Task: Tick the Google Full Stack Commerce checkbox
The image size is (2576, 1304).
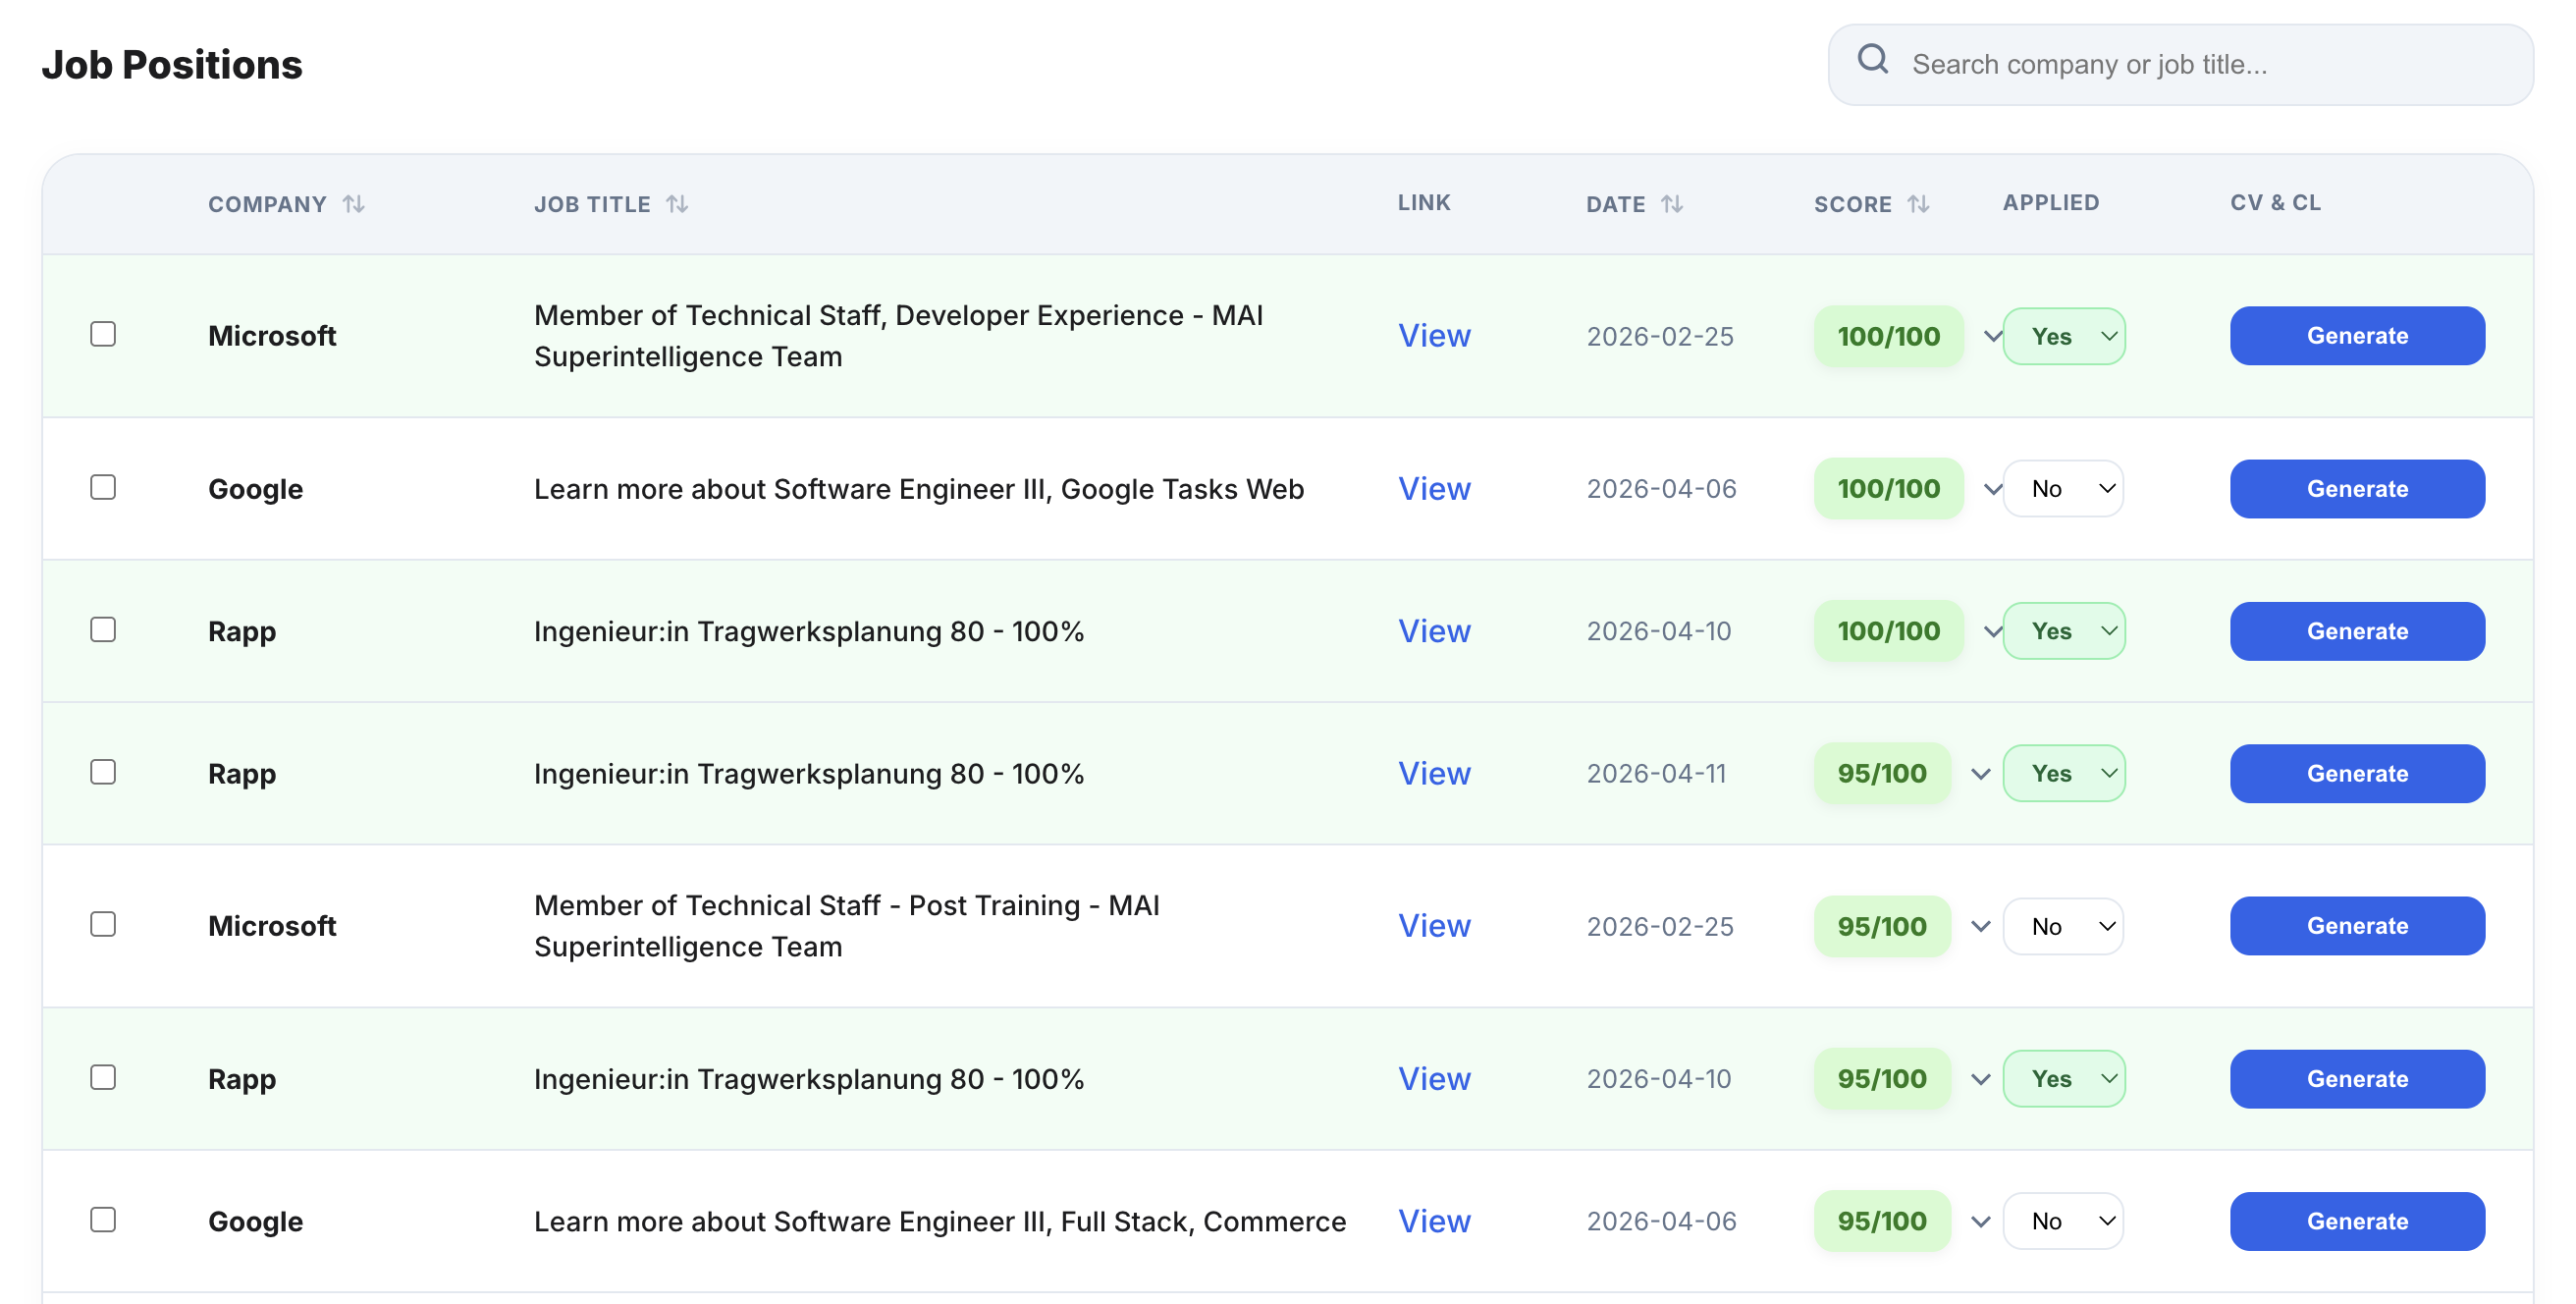Action: [103, 1220]
